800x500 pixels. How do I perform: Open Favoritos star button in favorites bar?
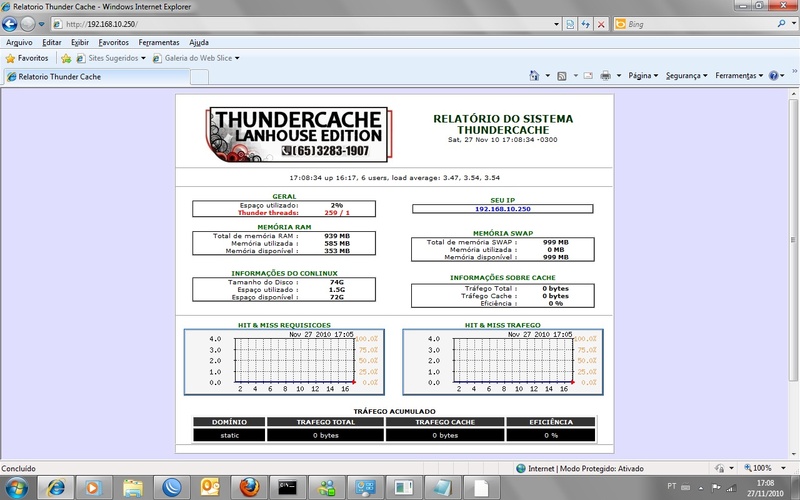pos(27,58)
